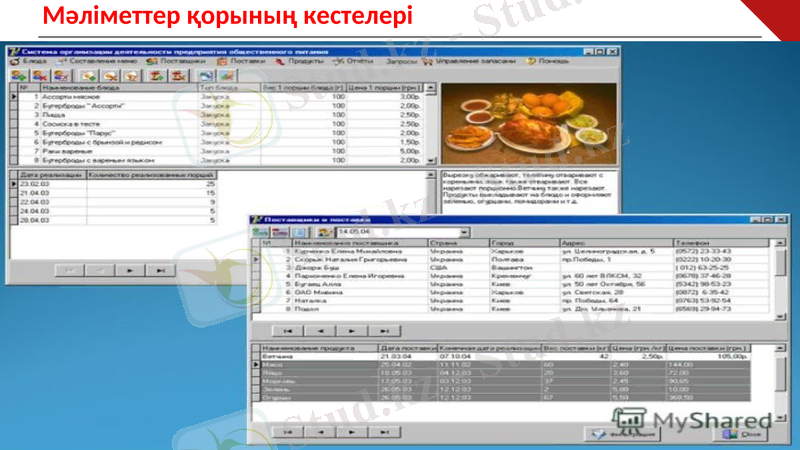Click the add dish icon with green plus

pyautogui.click(x=19, y=76)
